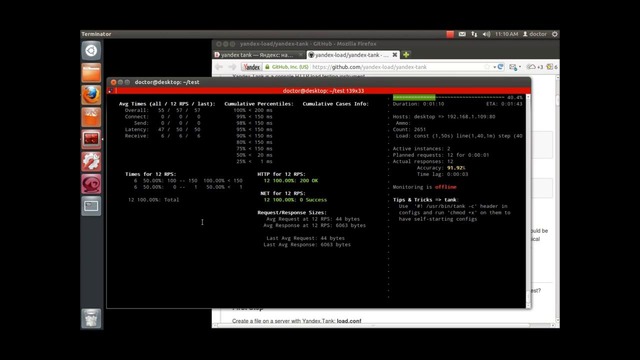Viewport: 640px width, 360px height.
Task: Open the session power gear menu
Action: point(555,34)
